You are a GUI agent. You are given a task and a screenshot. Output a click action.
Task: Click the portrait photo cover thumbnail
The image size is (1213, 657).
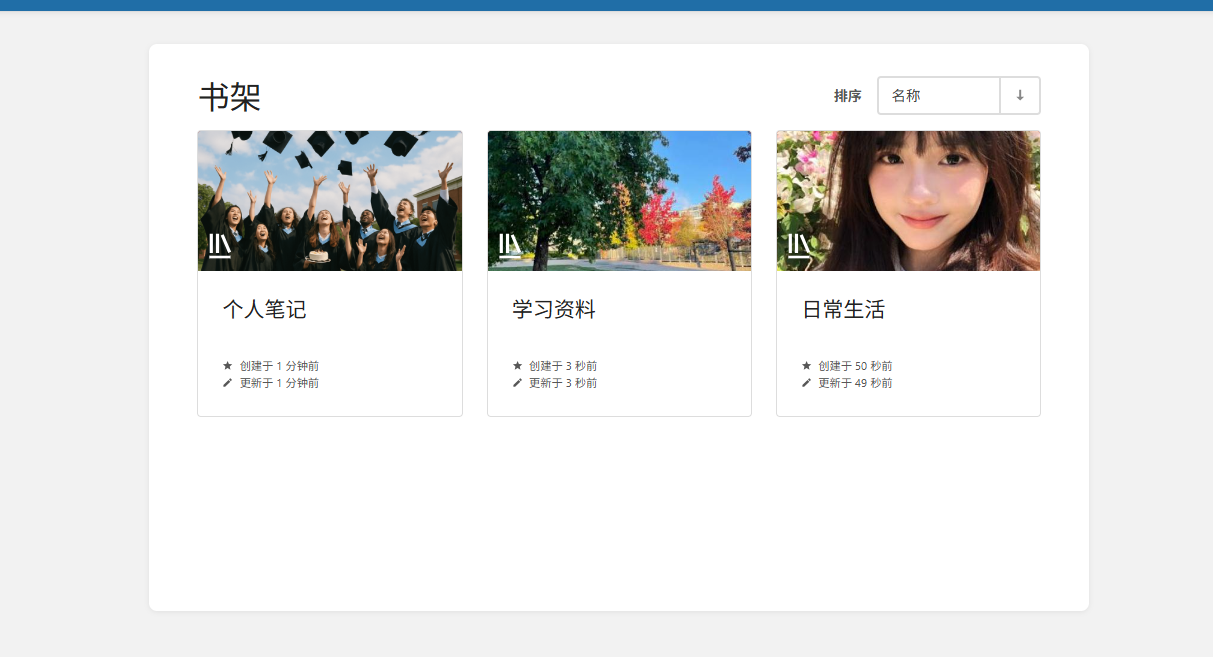[908, 201]
